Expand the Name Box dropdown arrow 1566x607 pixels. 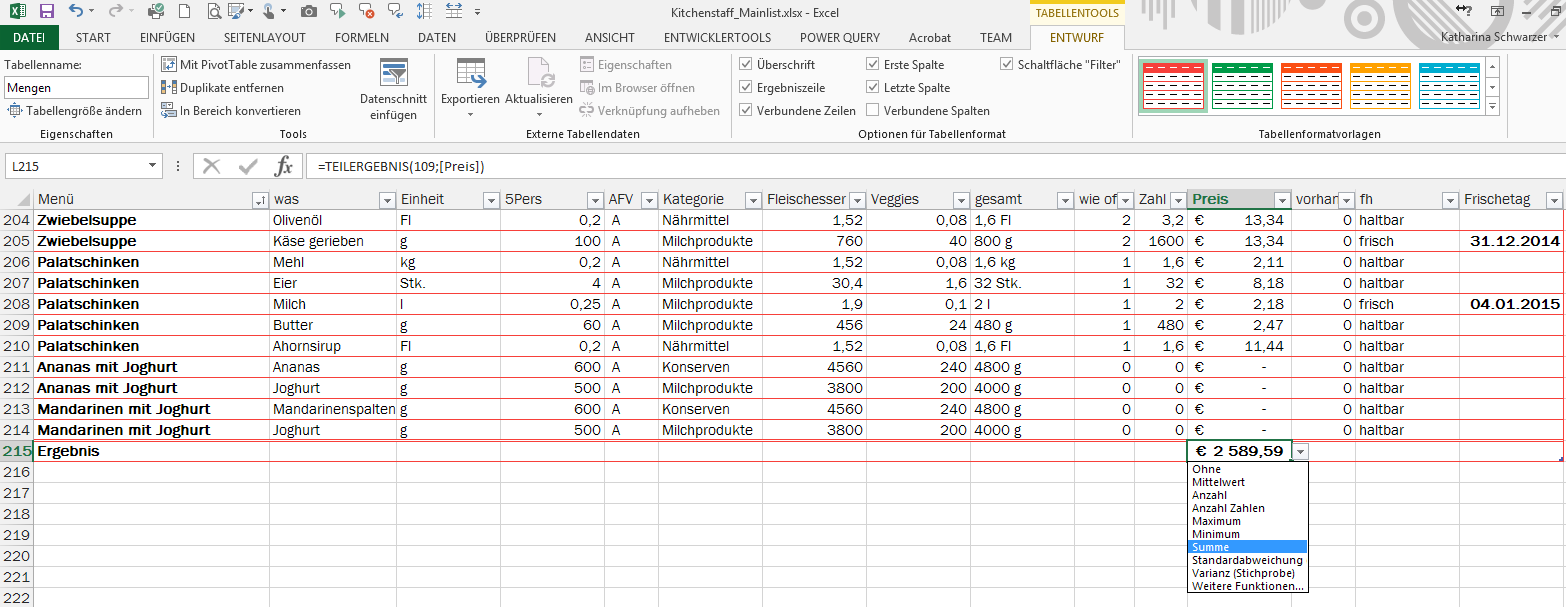pyautogui.click(x=152, y=166)
